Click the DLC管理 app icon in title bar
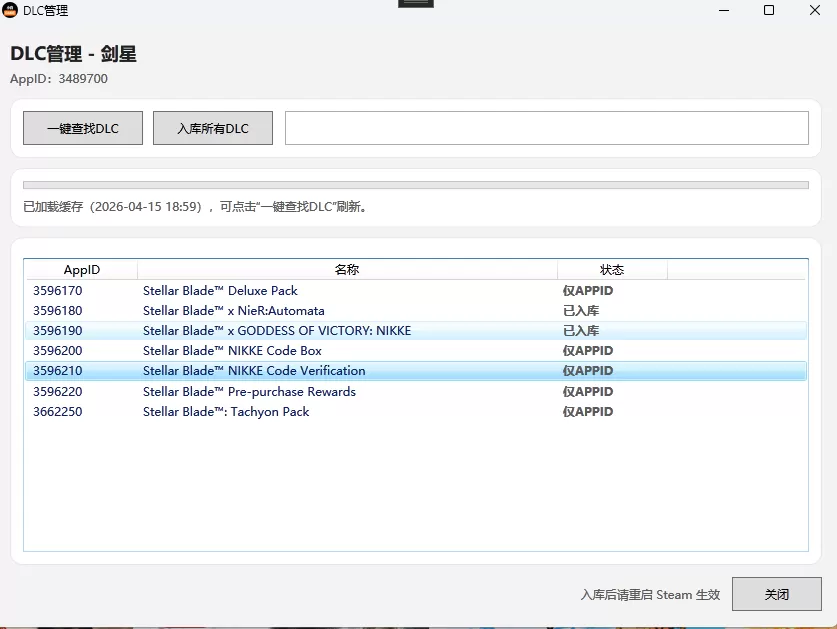This screenshot has height=629, width=837. [x=11, y=11]
